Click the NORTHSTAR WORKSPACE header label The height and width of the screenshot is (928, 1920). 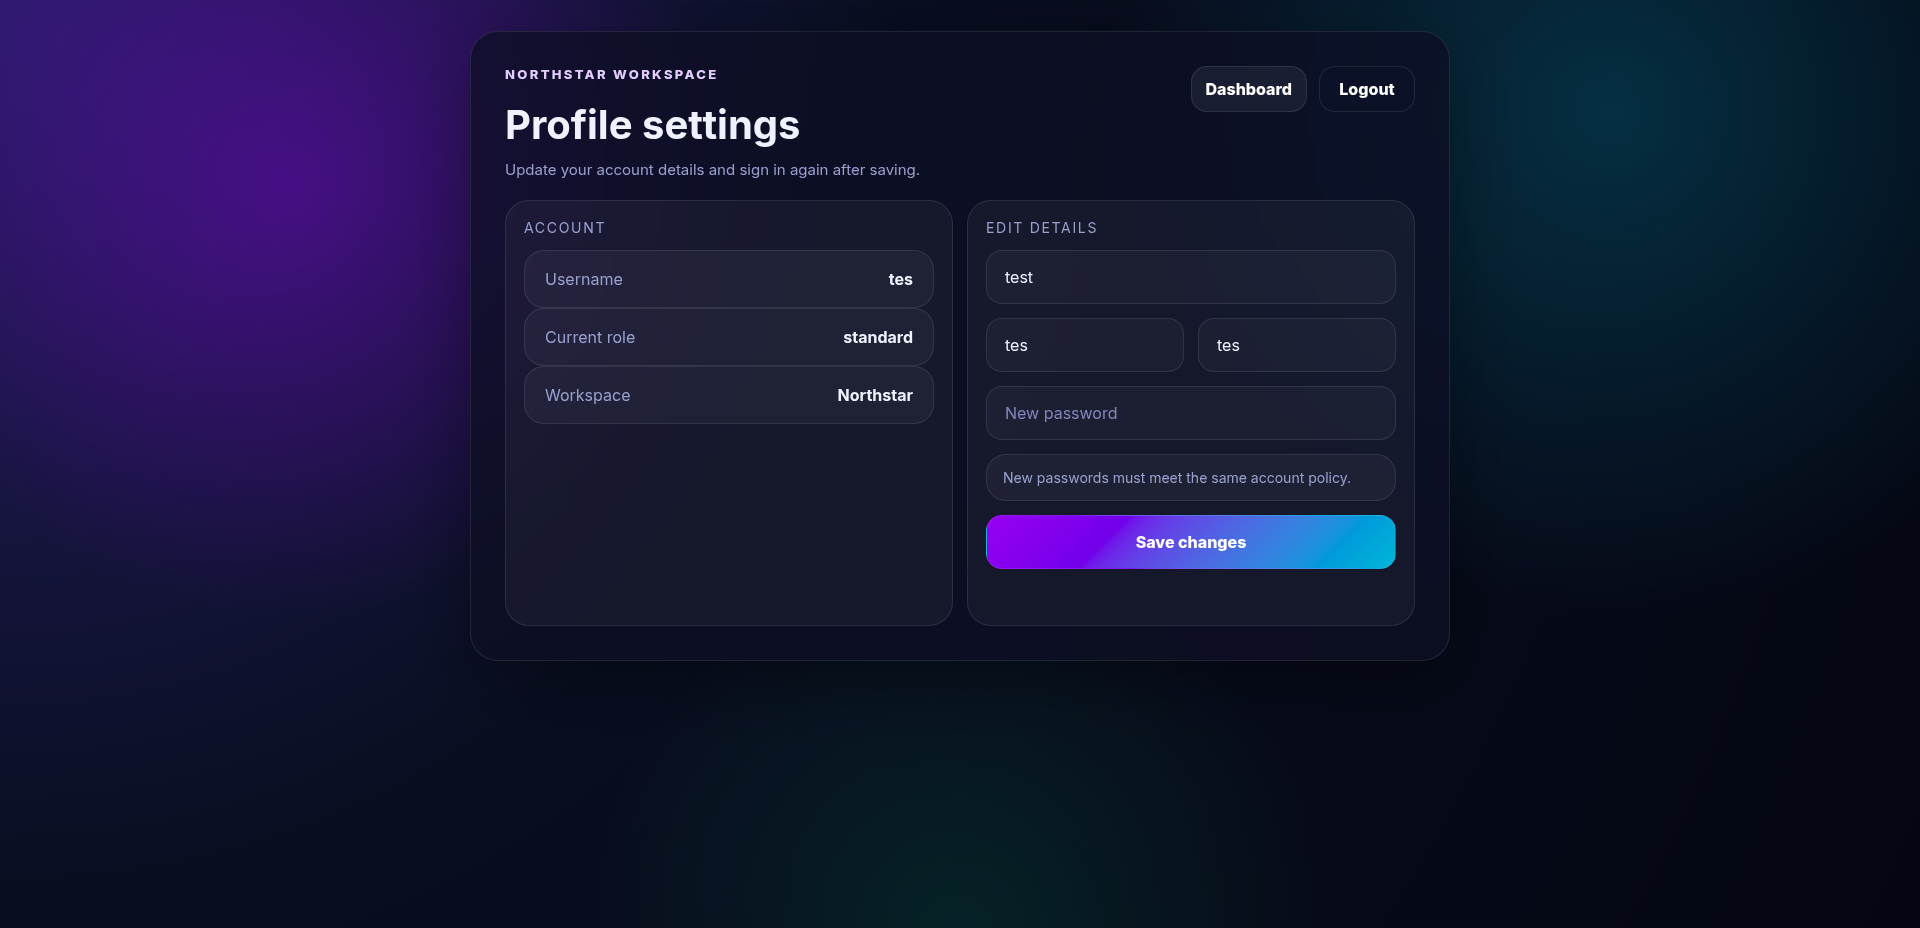click(611, 75)
